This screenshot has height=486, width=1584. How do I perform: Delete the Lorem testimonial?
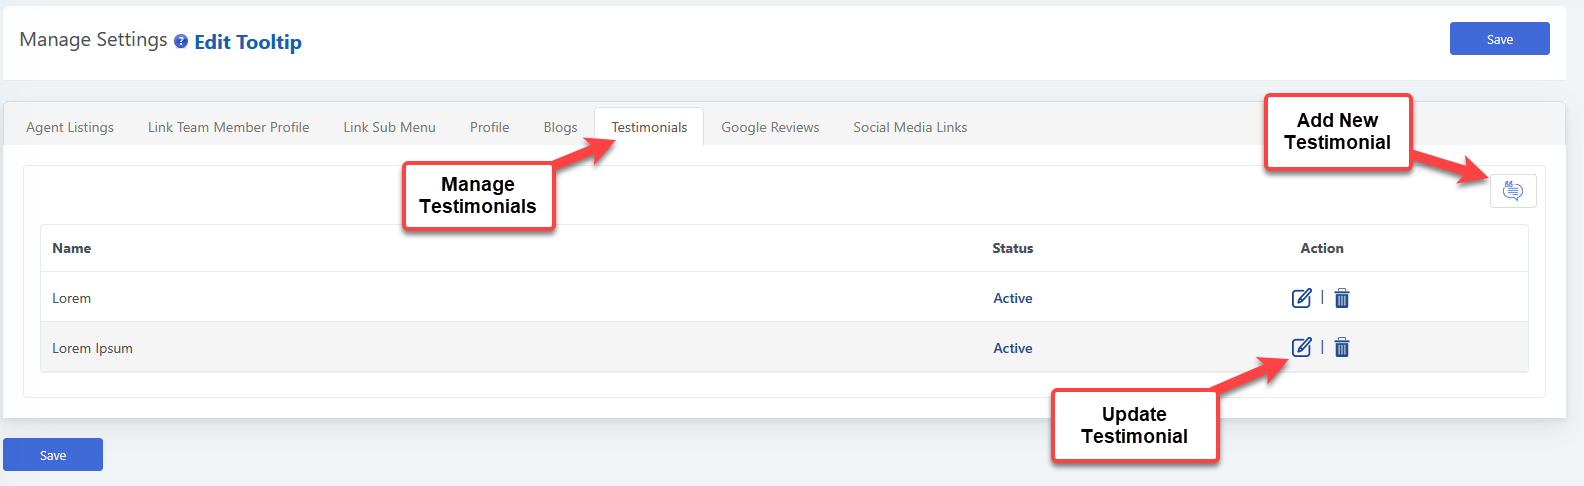[1342, 298]
